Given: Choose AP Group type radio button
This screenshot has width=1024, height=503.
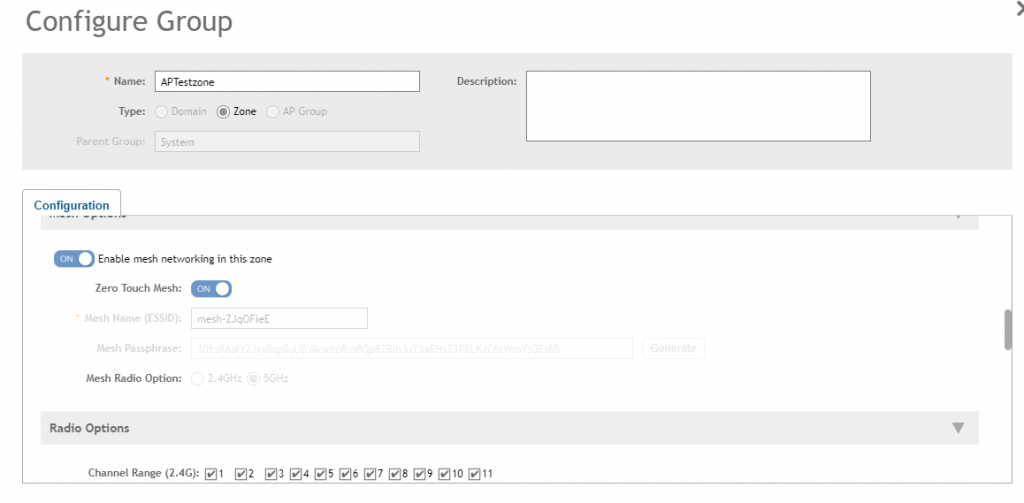Looking at the screenshot, I should [273, 111].
